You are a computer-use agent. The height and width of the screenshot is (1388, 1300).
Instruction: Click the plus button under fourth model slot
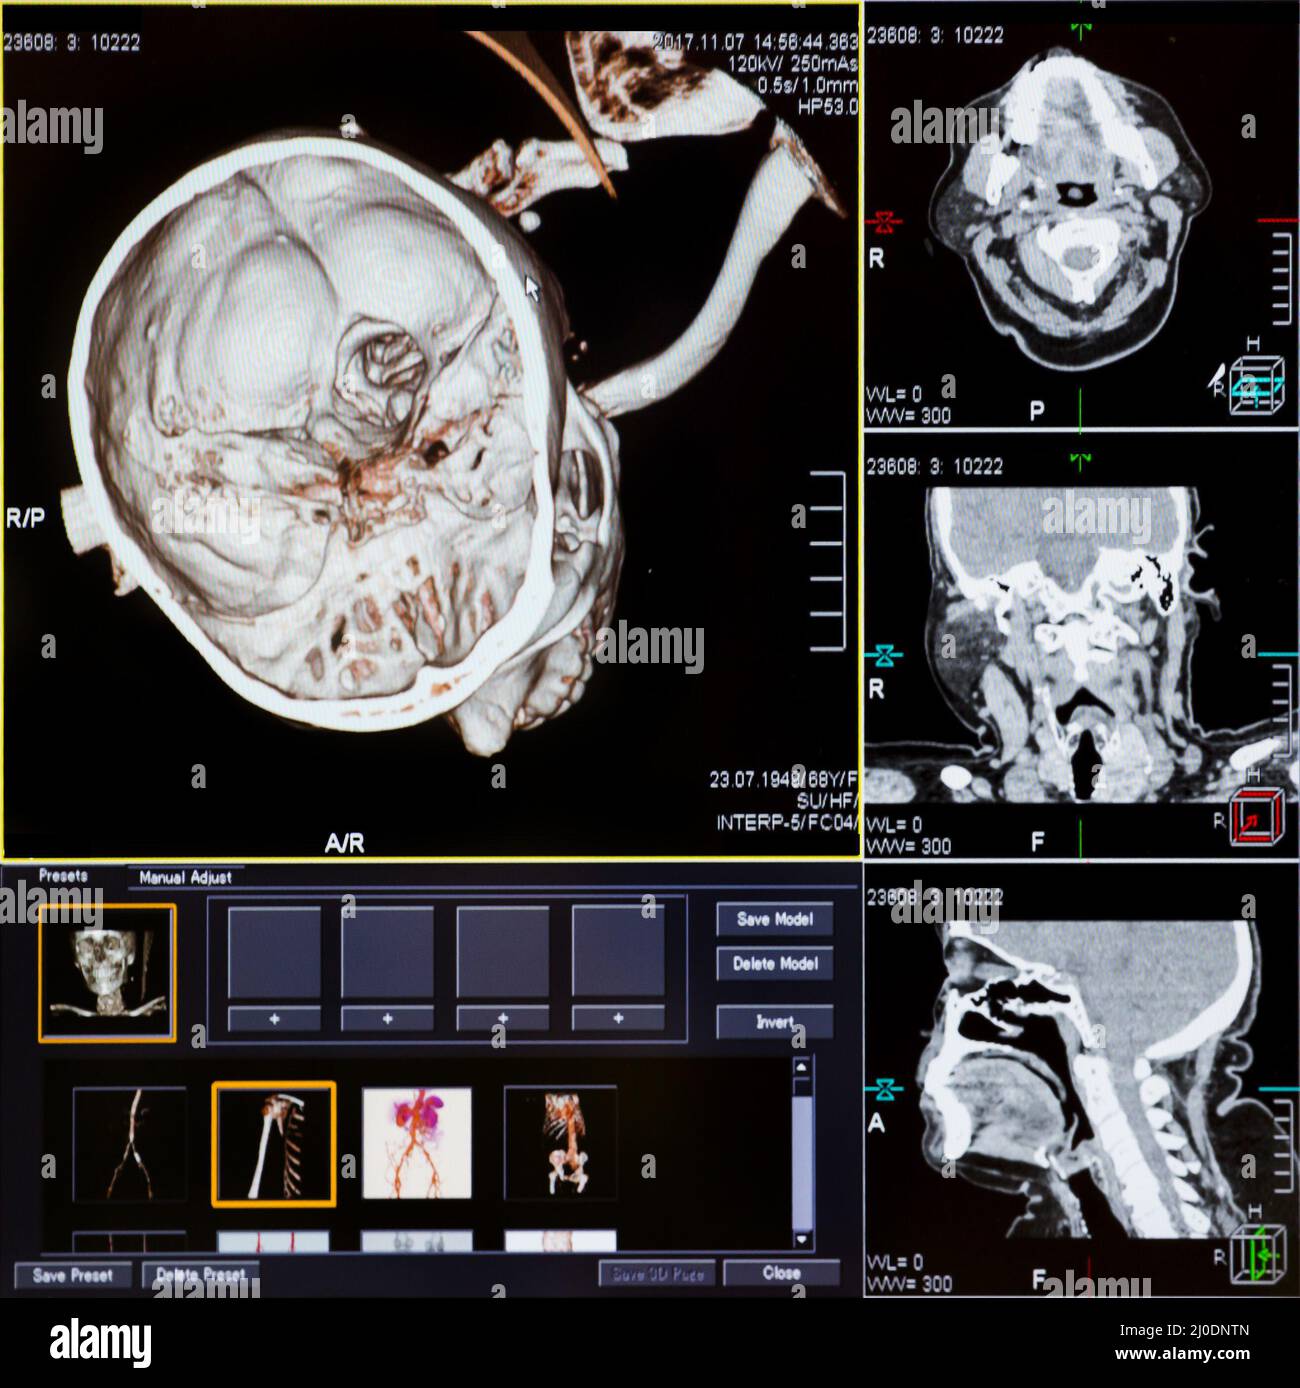point(618,1018)
